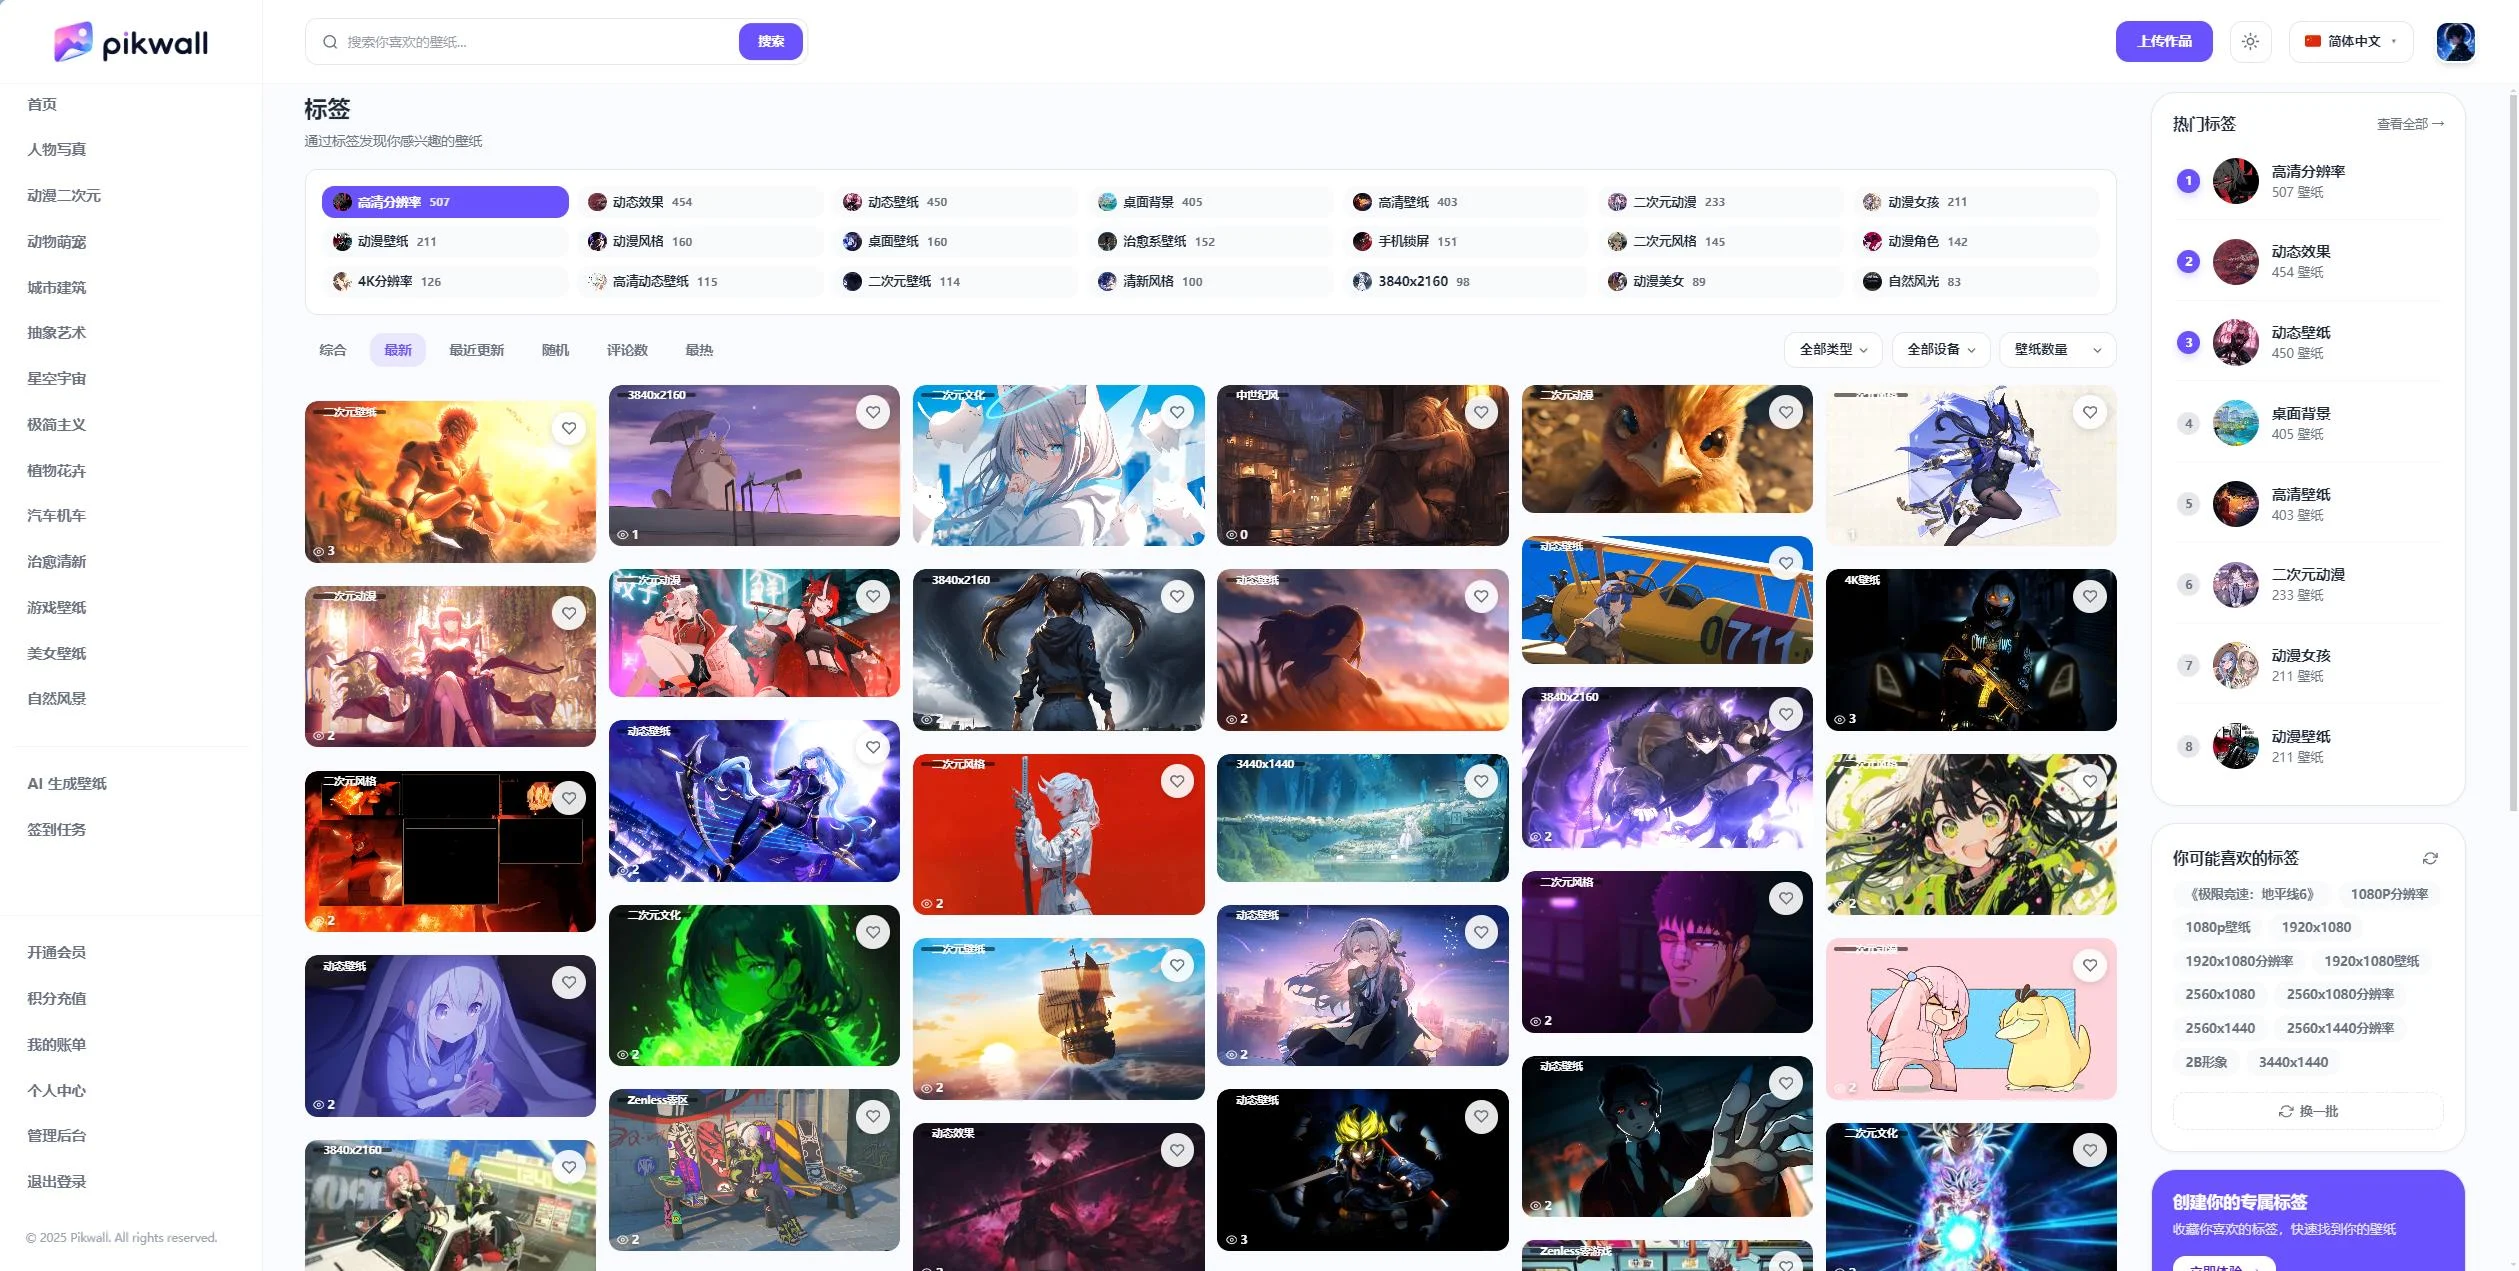Select the 随机 tab
The width and height of the screenshot is (2519, 1271).
tap(555, 350)
